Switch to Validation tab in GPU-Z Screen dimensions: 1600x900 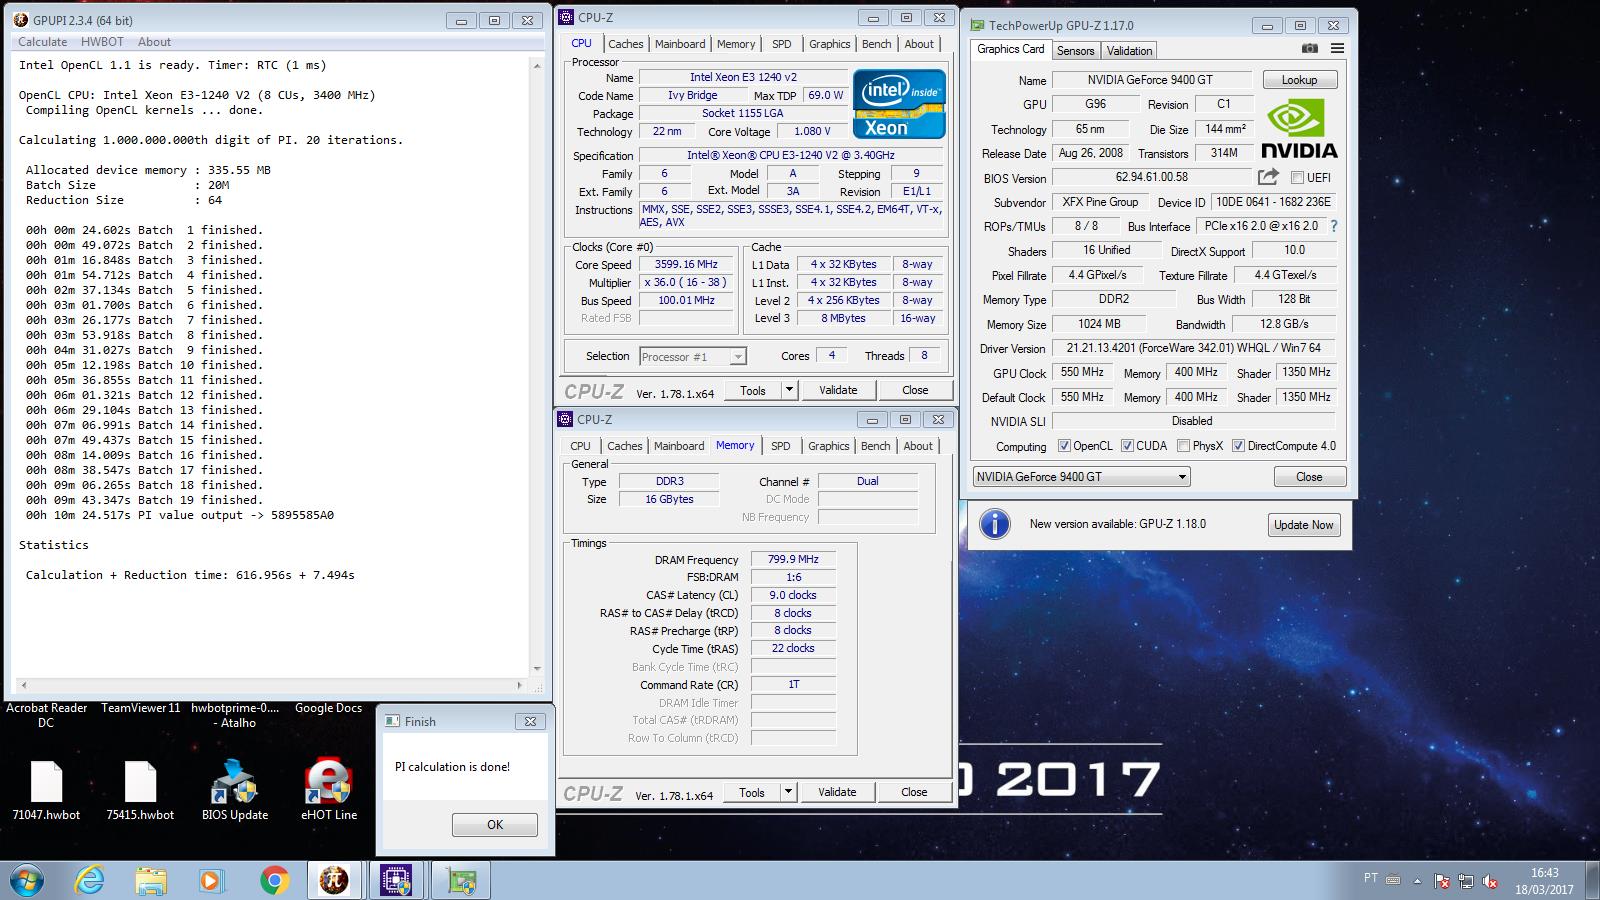1130,51
